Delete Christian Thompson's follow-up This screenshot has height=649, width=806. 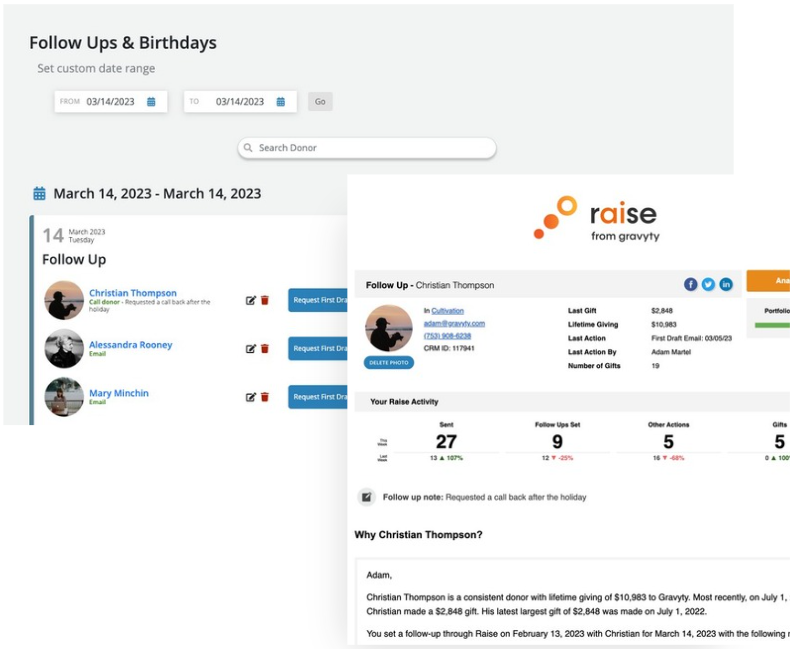coord(265,300)
